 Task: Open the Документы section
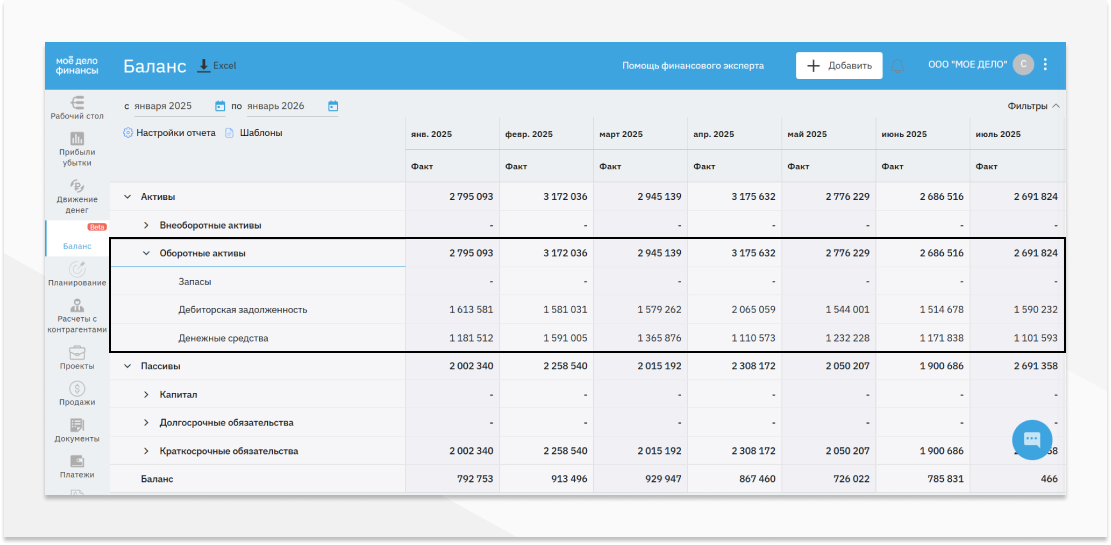77,431
